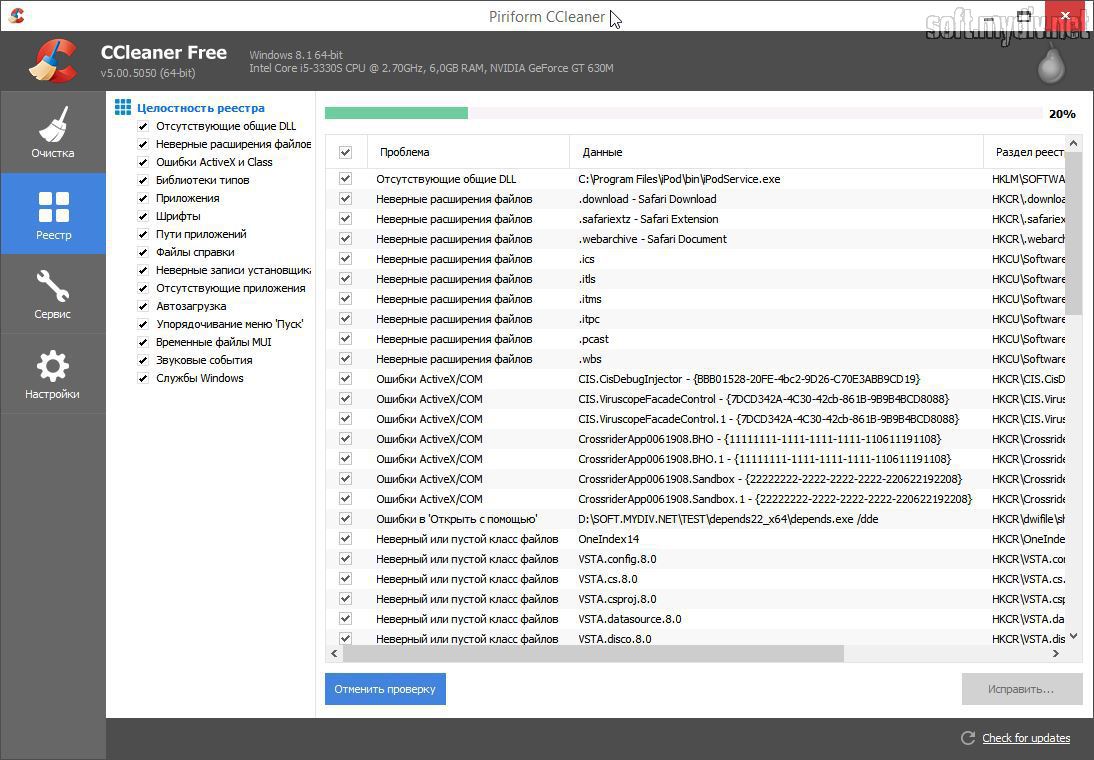Toggle the Библиотеки типов checkbox
The height and width of the screenshot is (760, 1094).
point(143,180)
